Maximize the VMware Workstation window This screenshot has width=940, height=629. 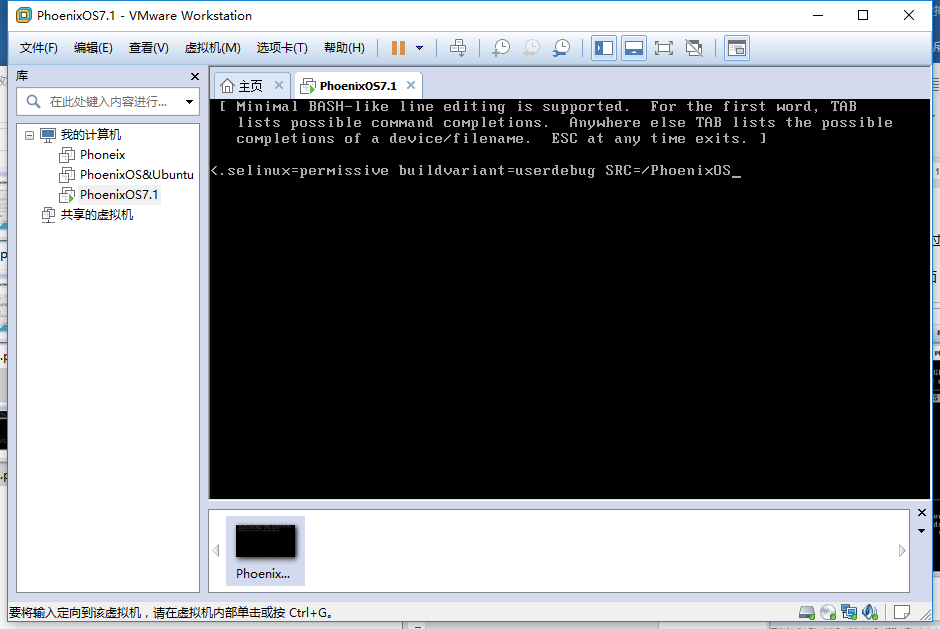click(863, 15)
